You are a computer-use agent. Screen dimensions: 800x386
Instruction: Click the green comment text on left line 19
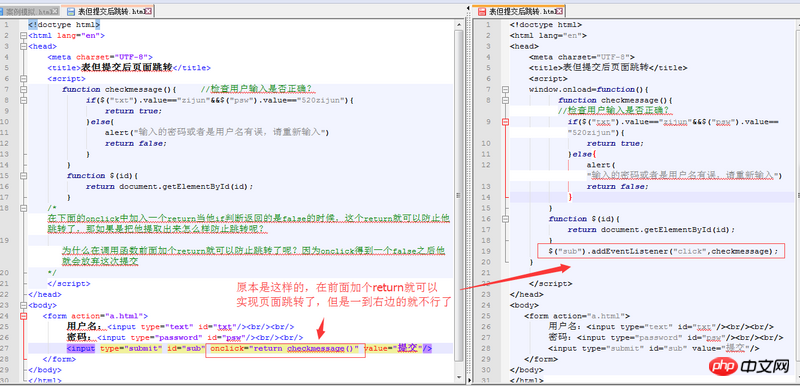(254, 256)
